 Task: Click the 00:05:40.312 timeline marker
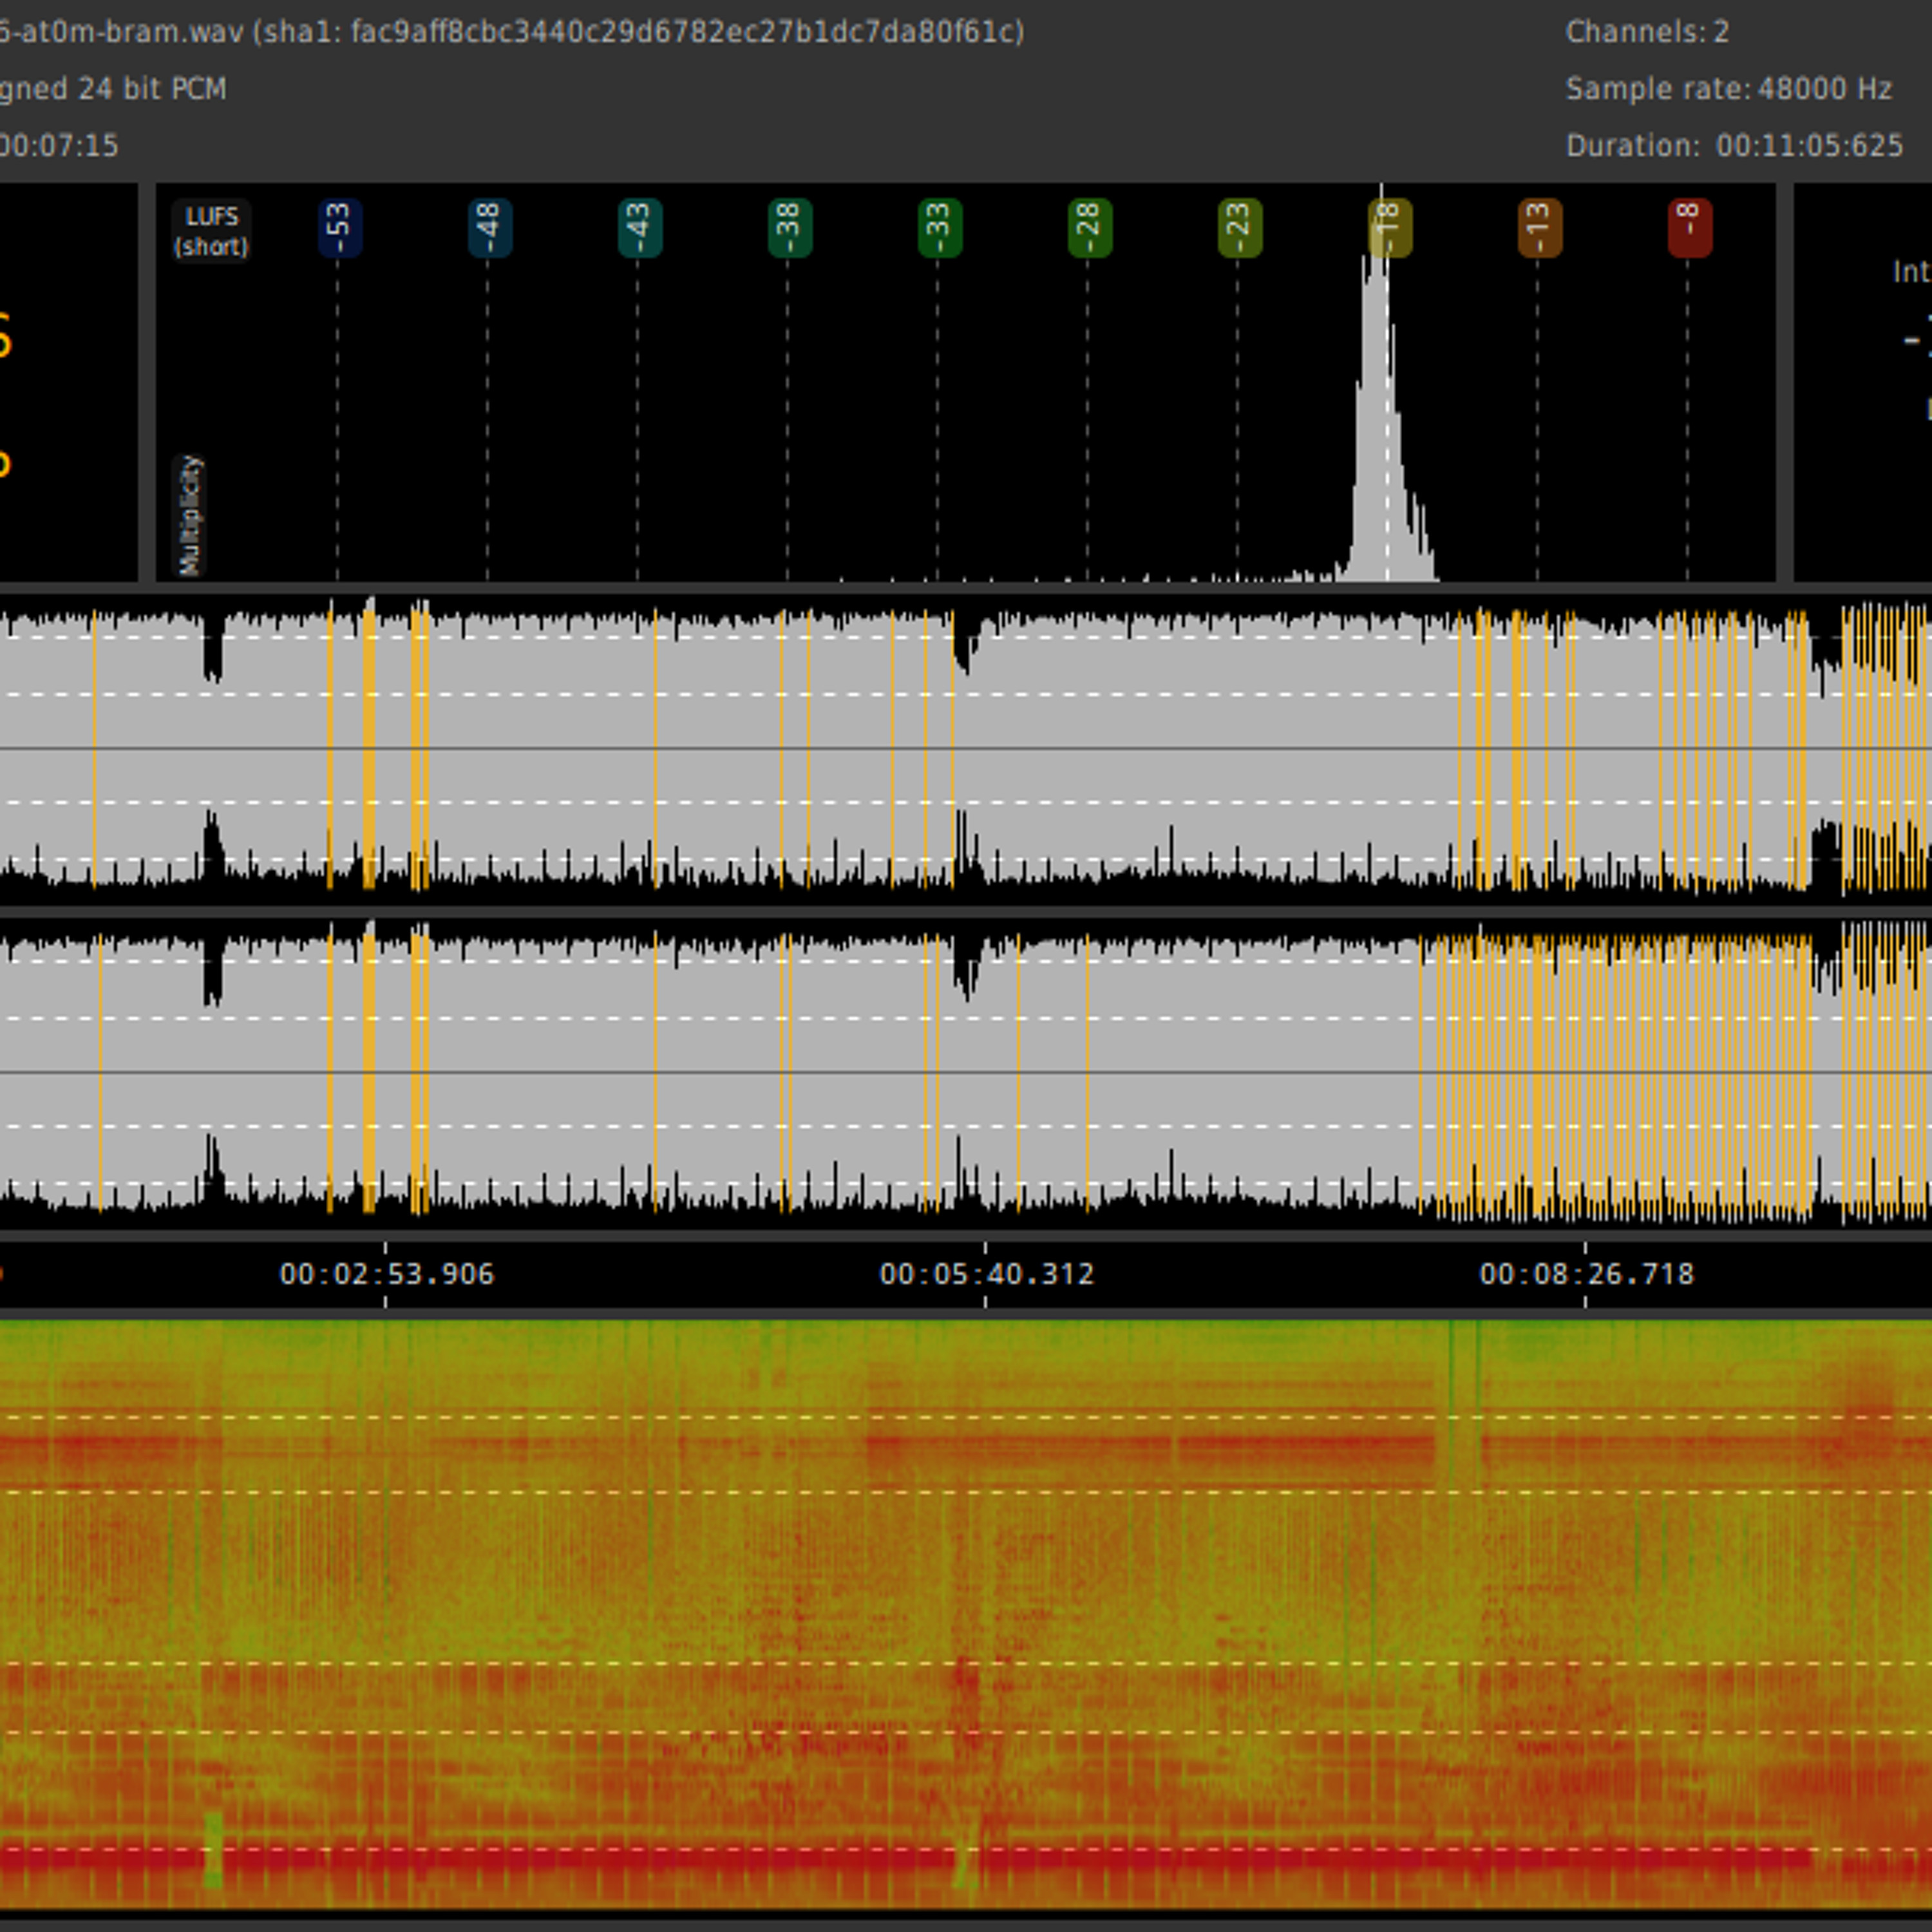(x=986, y=1274)
